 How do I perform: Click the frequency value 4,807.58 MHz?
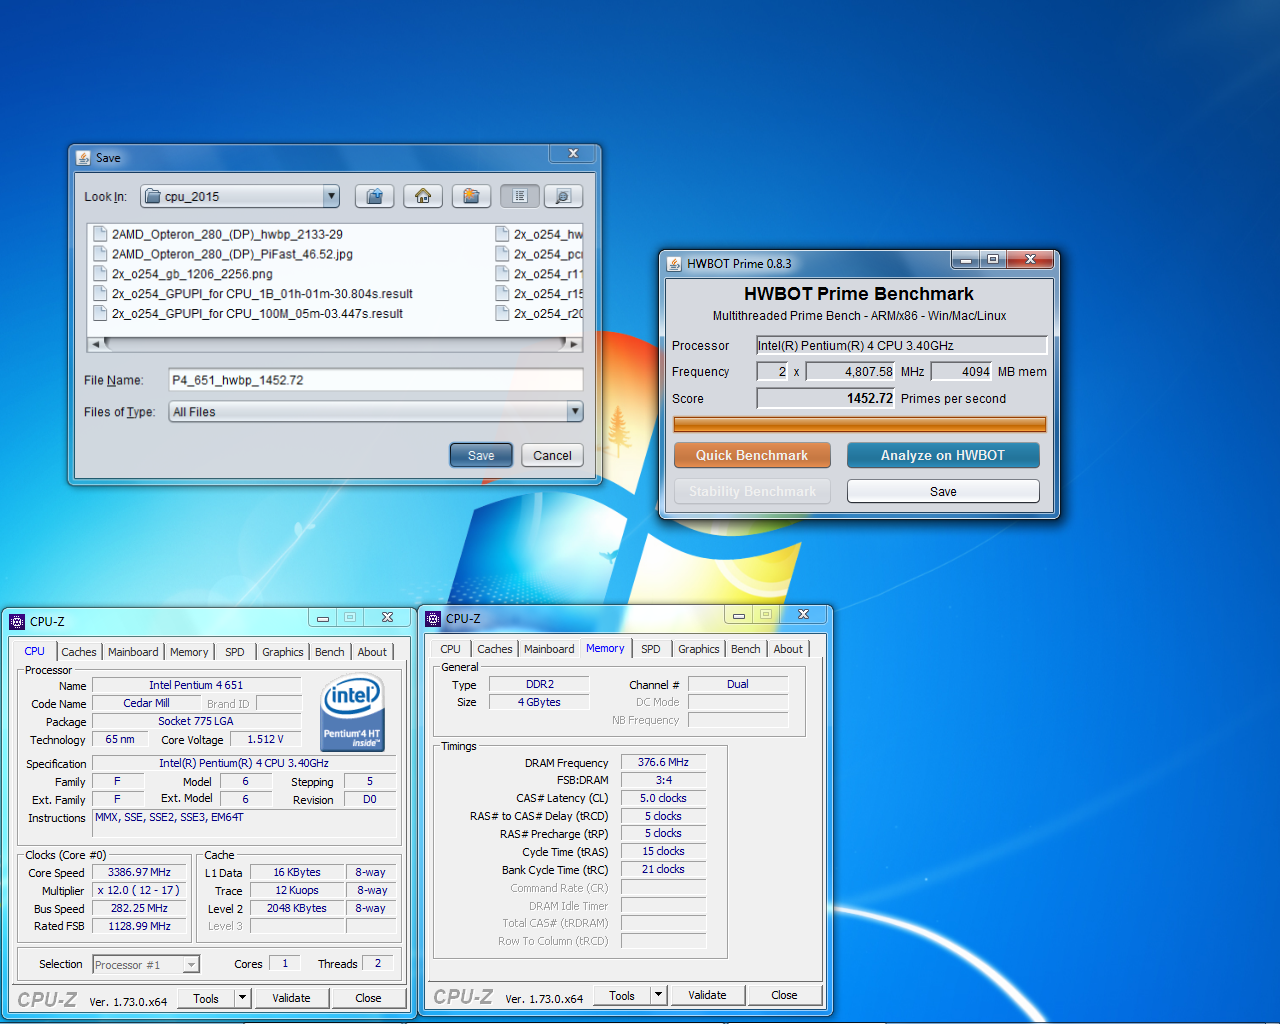[x=850, y=371]
